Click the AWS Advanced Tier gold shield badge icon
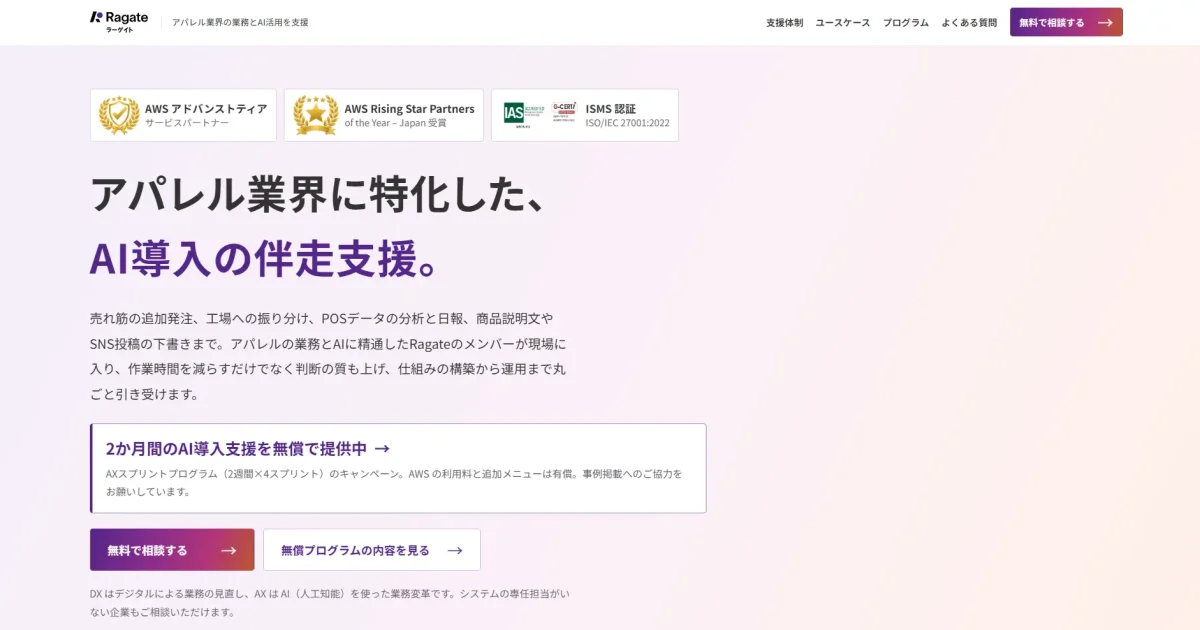 pyautogui.click(x=119, y=116)
